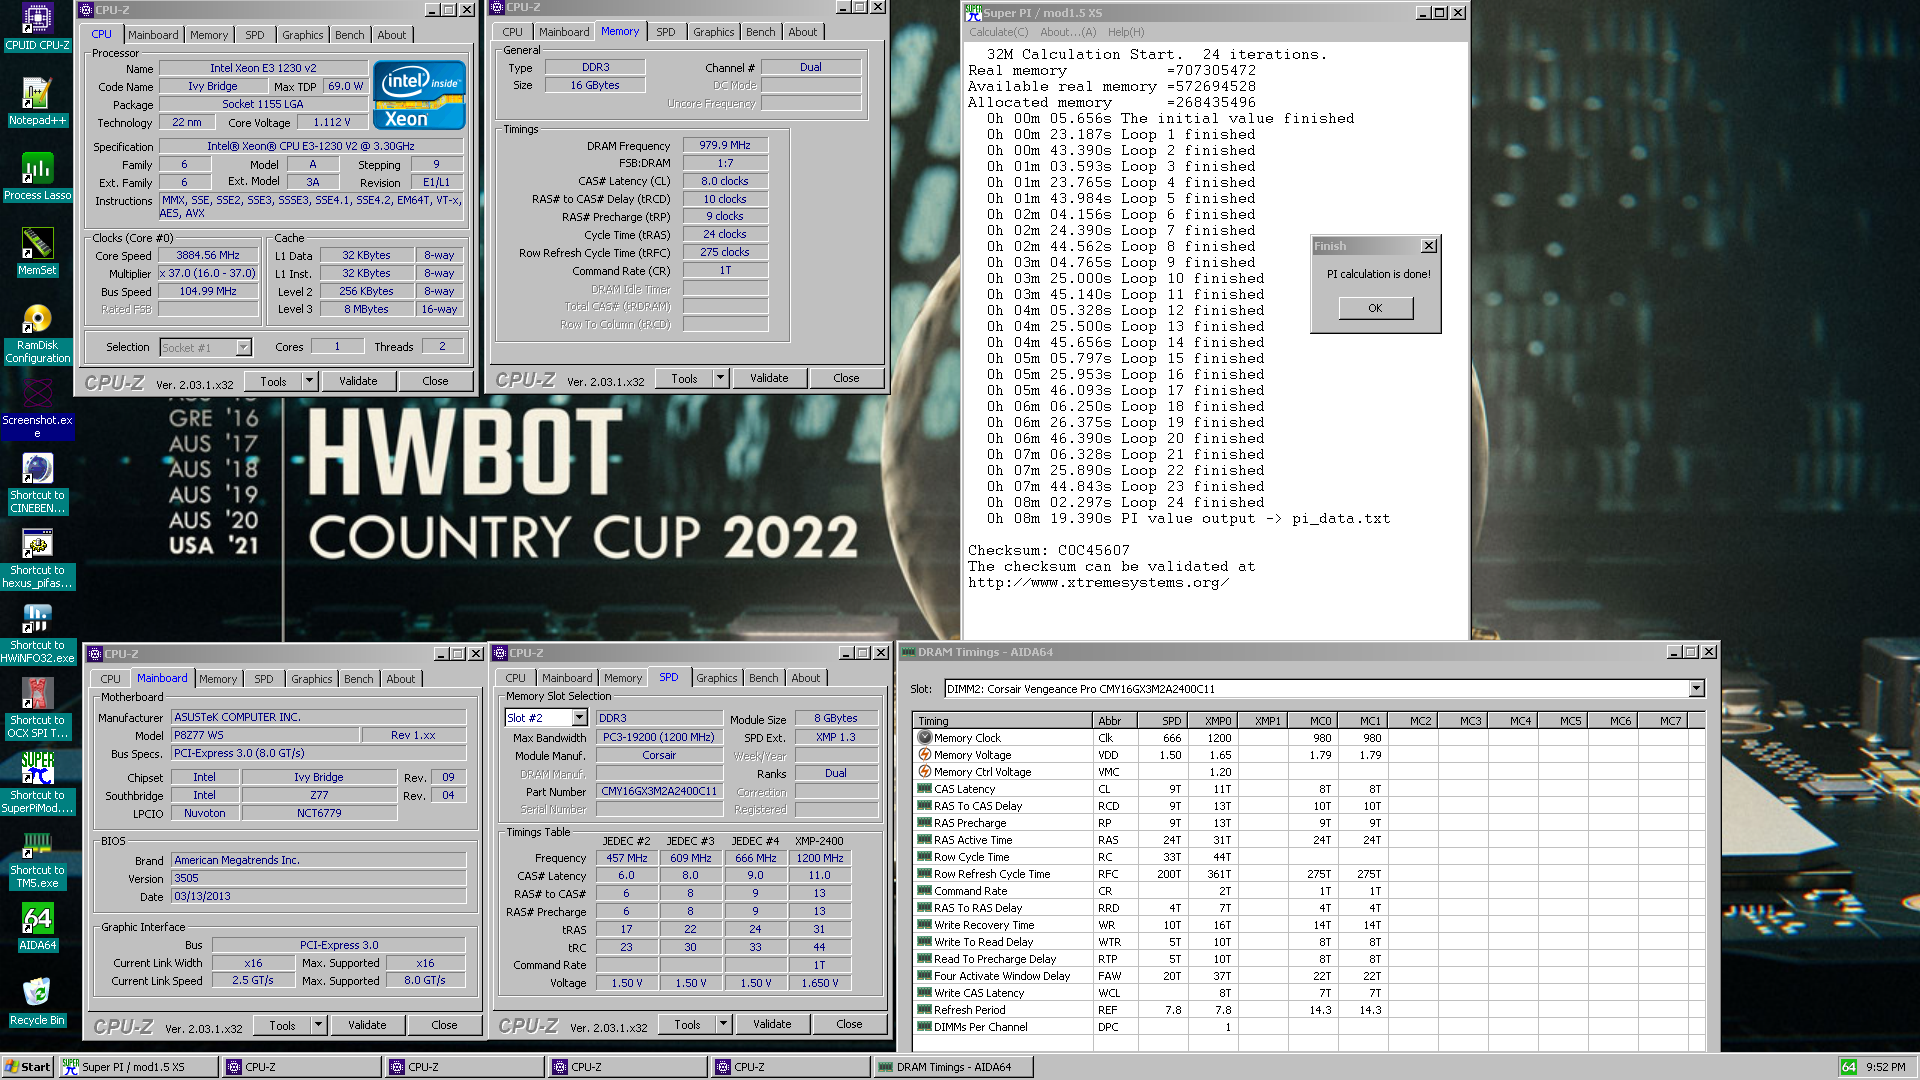Click Close in Memory tab CPU-Z window
The width and height of the screenshot is (1920, 1080).
[846, 378]
